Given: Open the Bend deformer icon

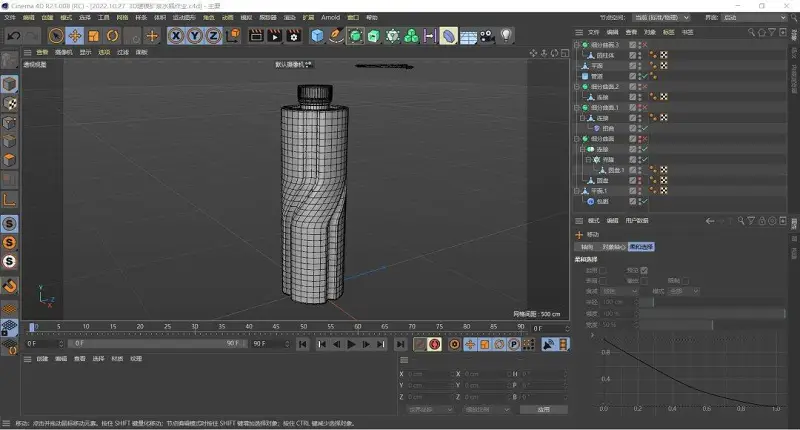Looking at the screenshot, I should pyautogui.click(x=448, y=36).
